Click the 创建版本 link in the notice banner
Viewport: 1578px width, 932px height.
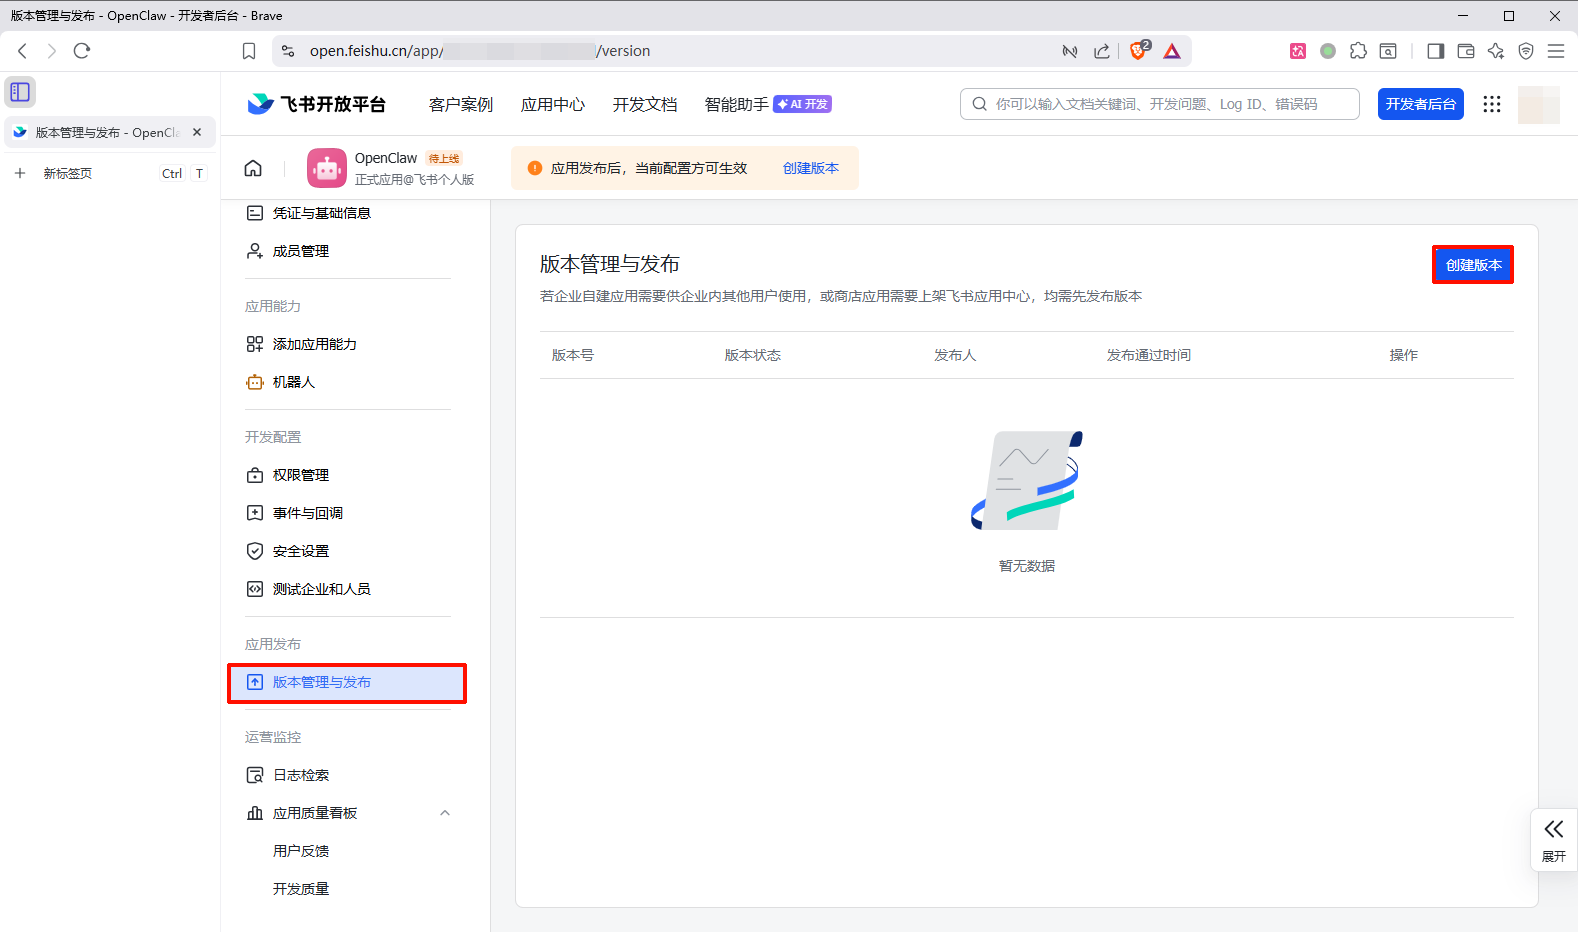point(810,168)
